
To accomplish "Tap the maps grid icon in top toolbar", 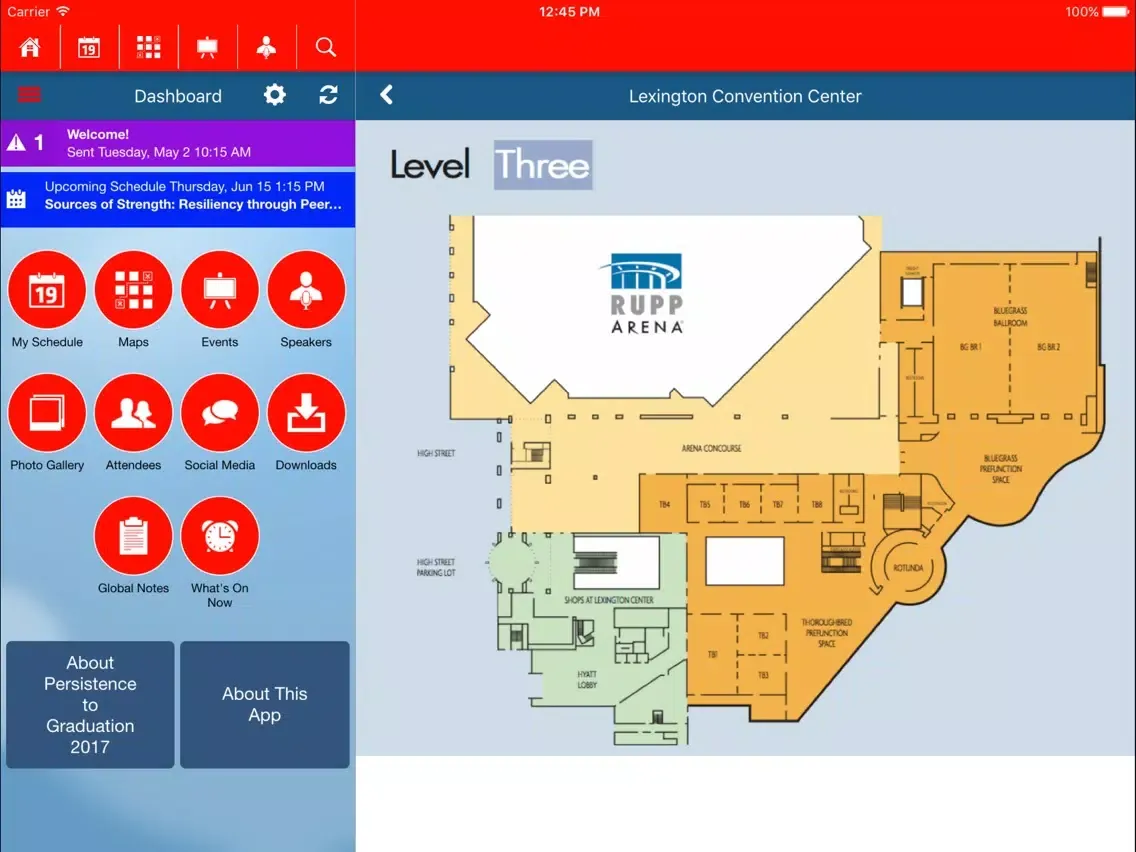I will [149, 48].
